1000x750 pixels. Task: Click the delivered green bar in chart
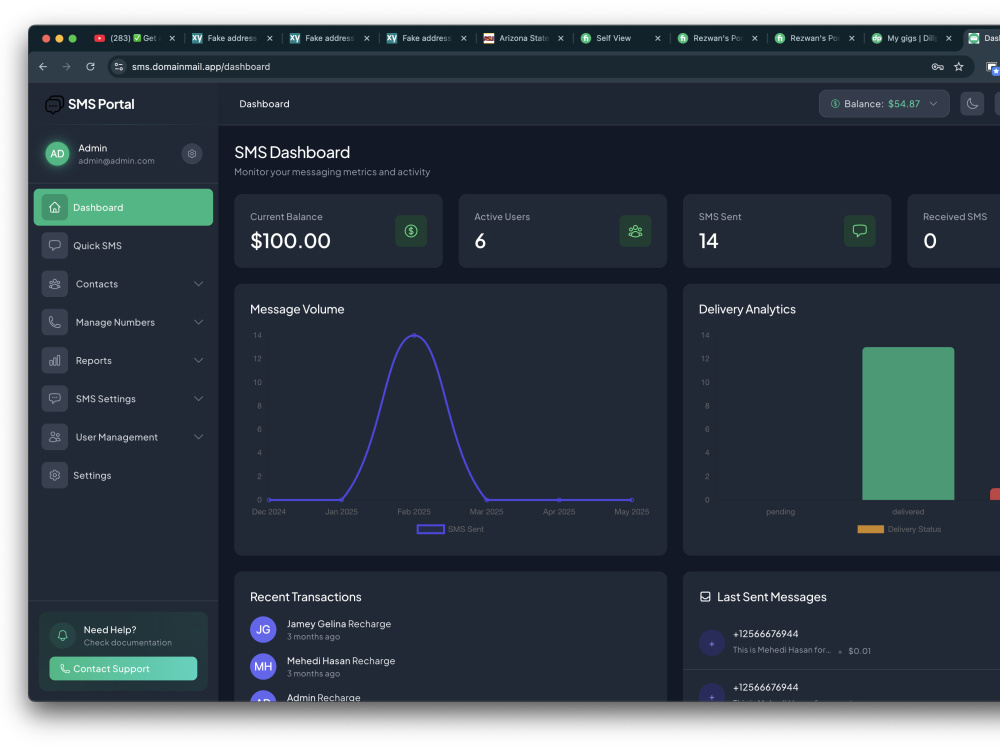pyautogui.click(x=908, y=423)
